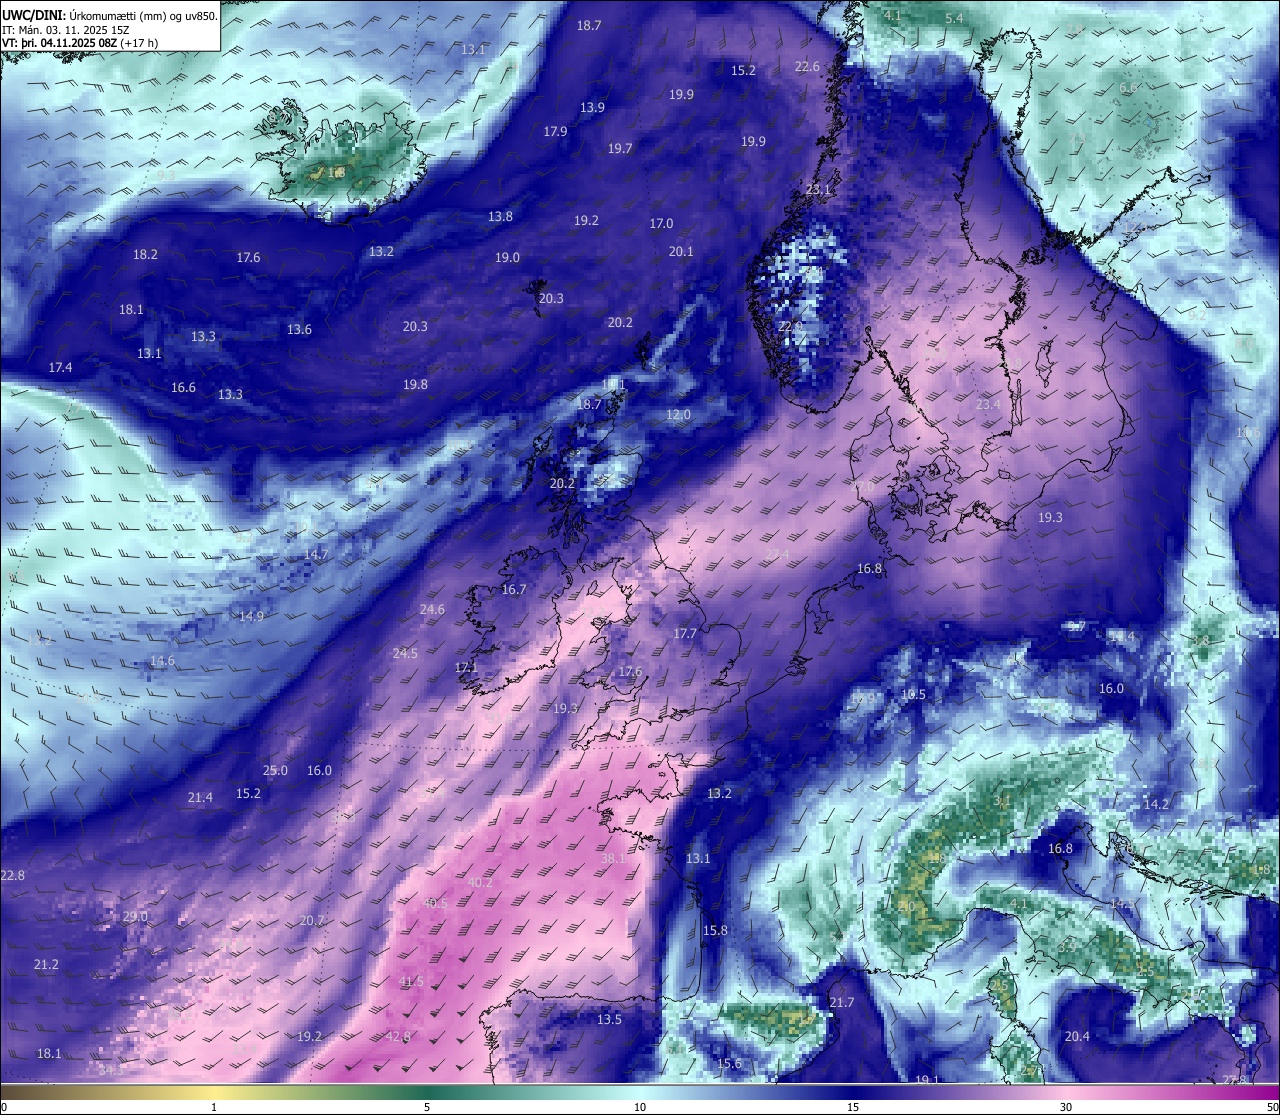Click the 17.4 value at the left edge
This screenshot has height=1115, width=1280.
[x=60, y=368]
